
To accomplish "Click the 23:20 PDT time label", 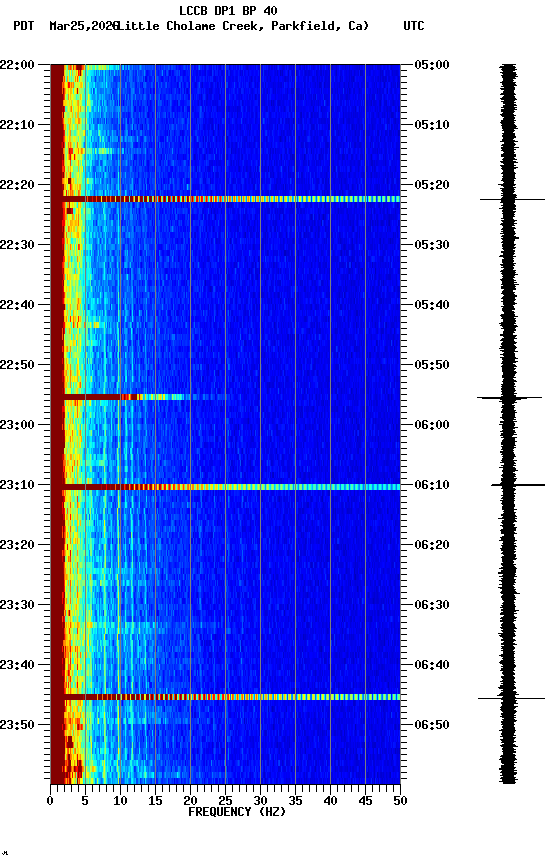I will [x=17, y=545].
